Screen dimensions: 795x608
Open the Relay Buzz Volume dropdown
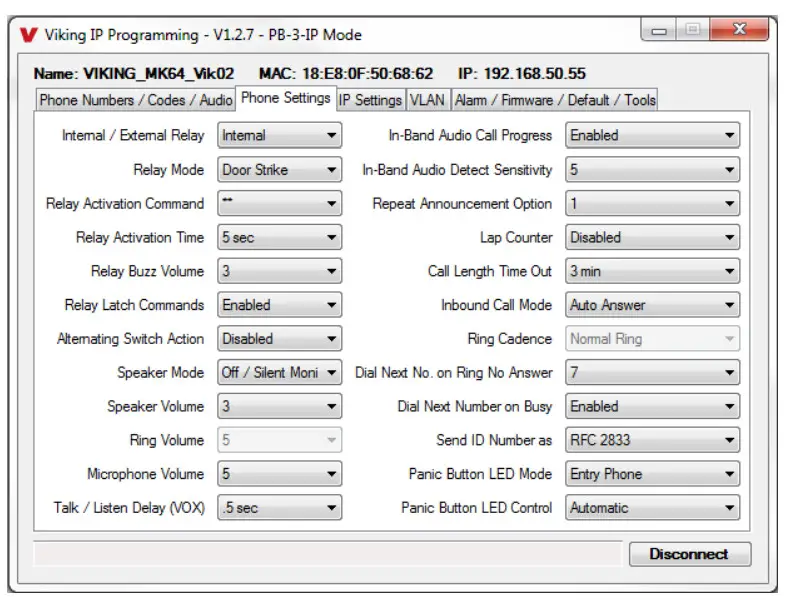click(279, 271)
